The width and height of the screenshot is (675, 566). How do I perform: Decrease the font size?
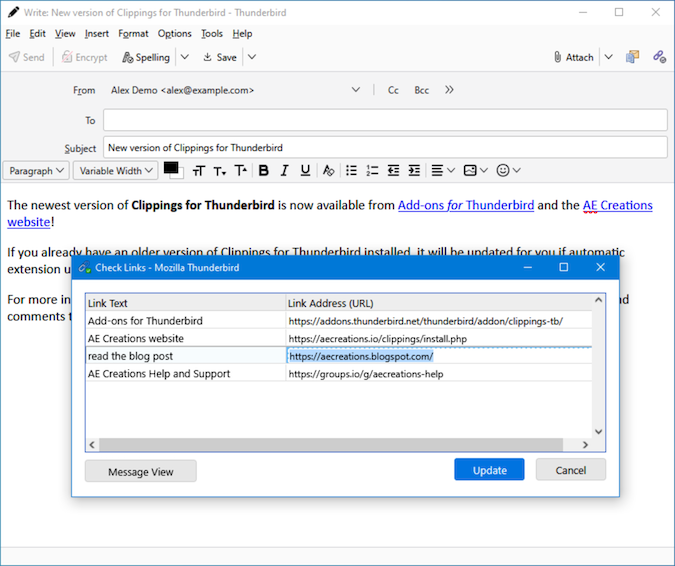pos(220,171)
